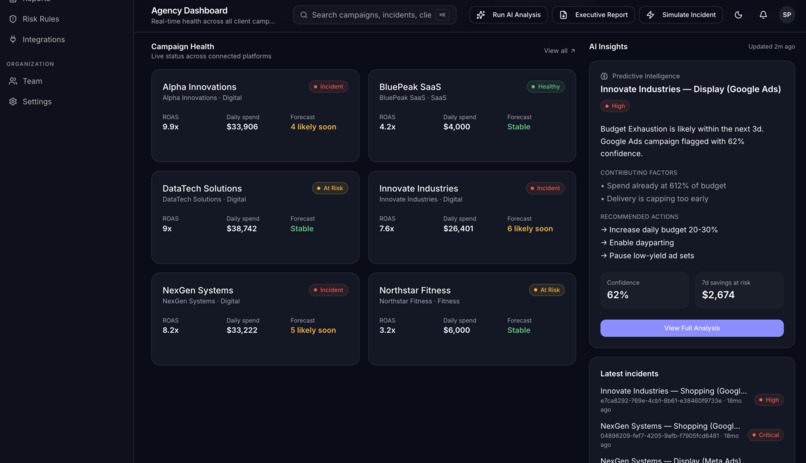
Task: Click 'Updated 2m ago' label
Action: [772, 47]
